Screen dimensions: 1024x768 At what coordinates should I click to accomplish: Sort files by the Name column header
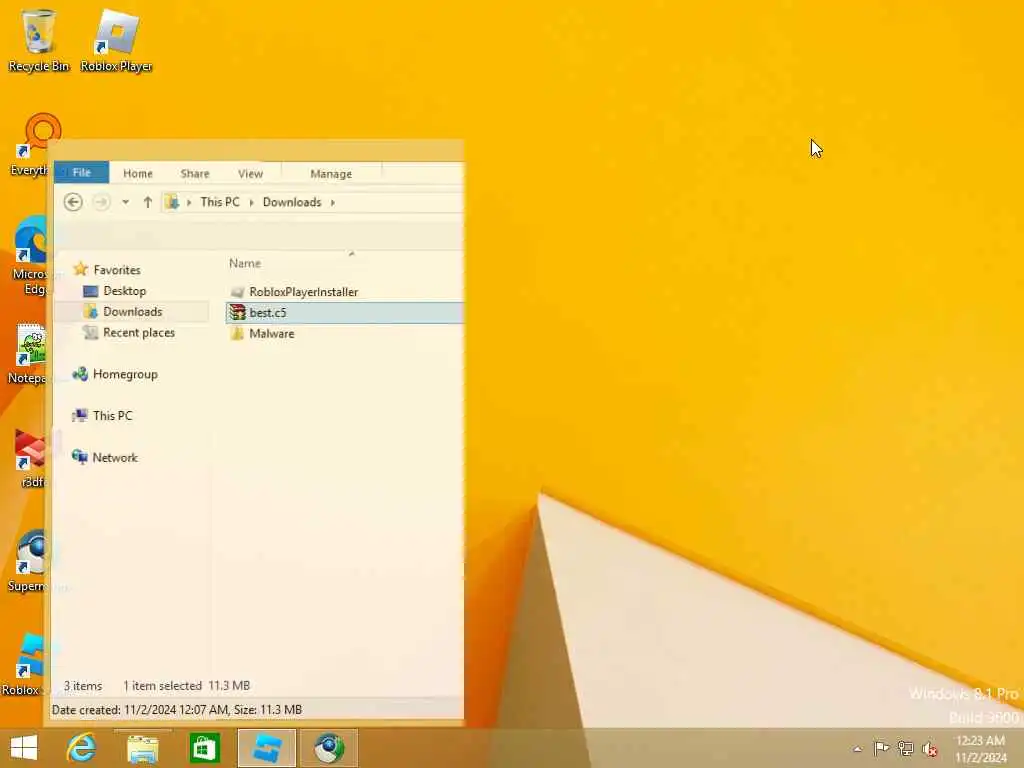(x=245, y=263)
